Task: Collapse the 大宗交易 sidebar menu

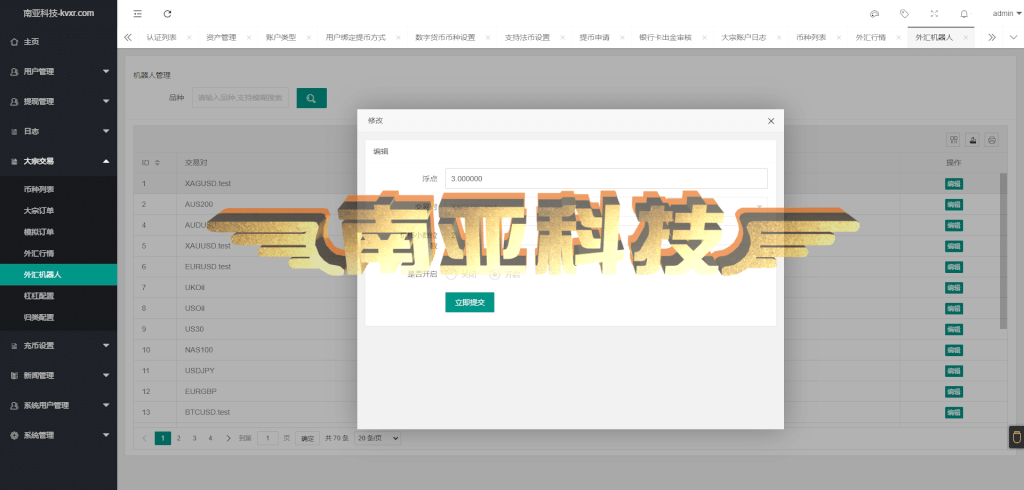Action: 58,161
